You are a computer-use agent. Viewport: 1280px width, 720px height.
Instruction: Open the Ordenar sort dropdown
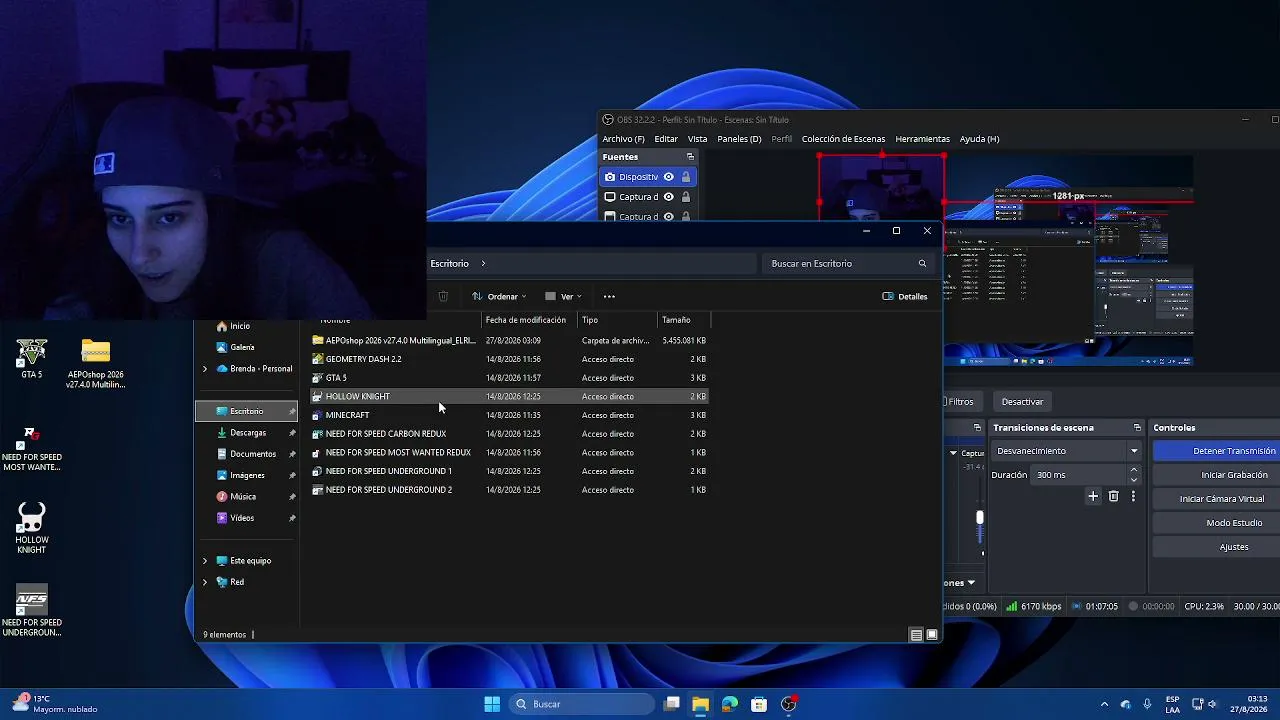(x=499, y=296)
